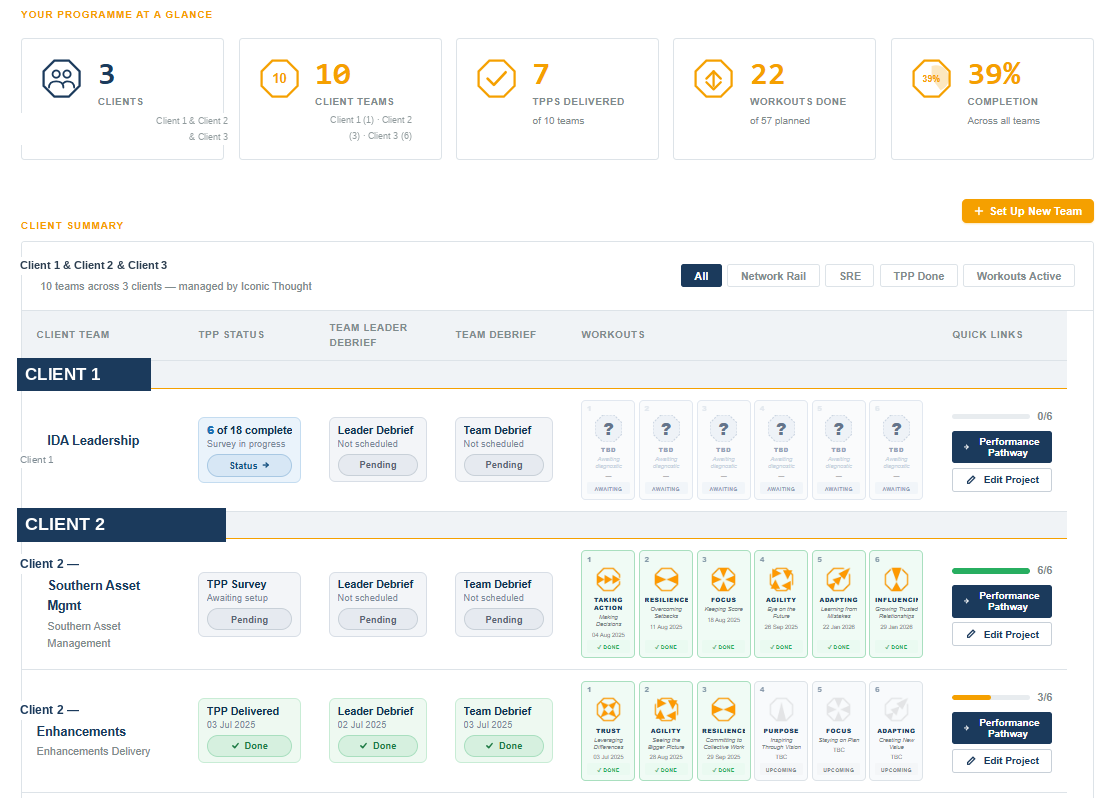Open Influencing workout card in Southern Asset Mgmt row
The image size is (1109, 798).
coord(896,604)
